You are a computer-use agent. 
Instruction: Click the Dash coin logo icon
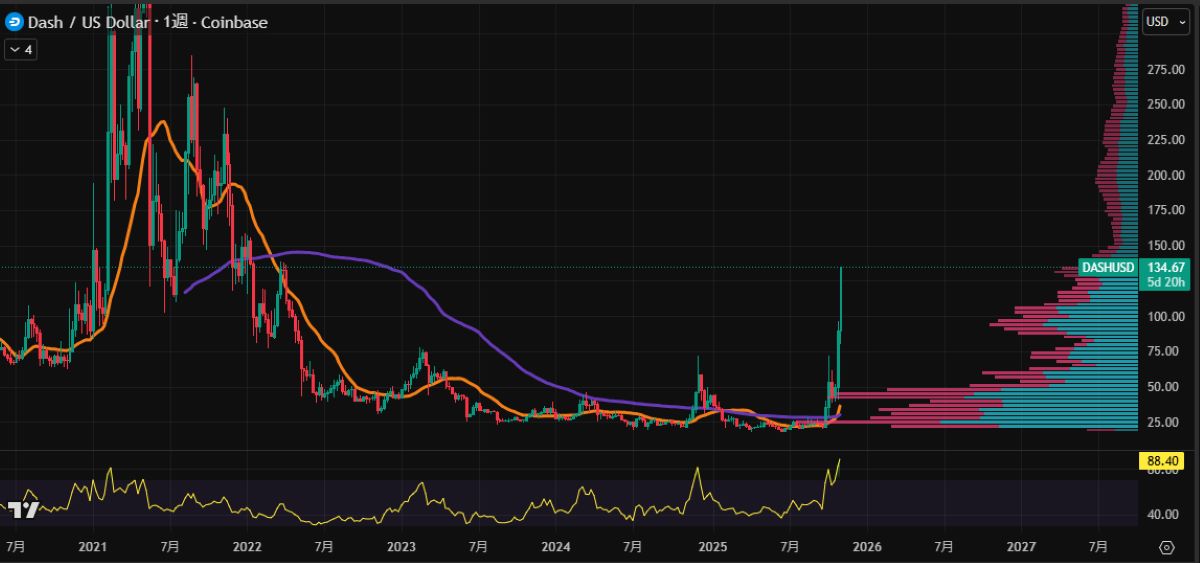(14, 21)
